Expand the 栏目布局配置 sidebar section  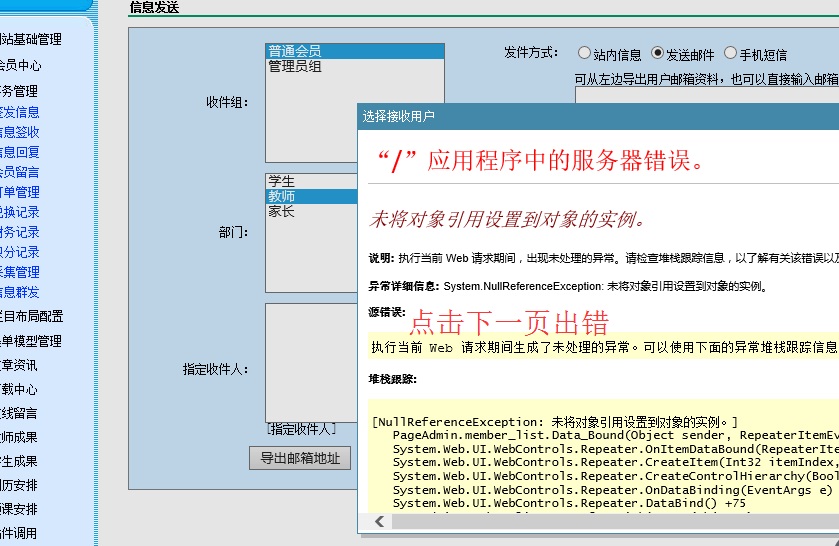tap(30, 316)
